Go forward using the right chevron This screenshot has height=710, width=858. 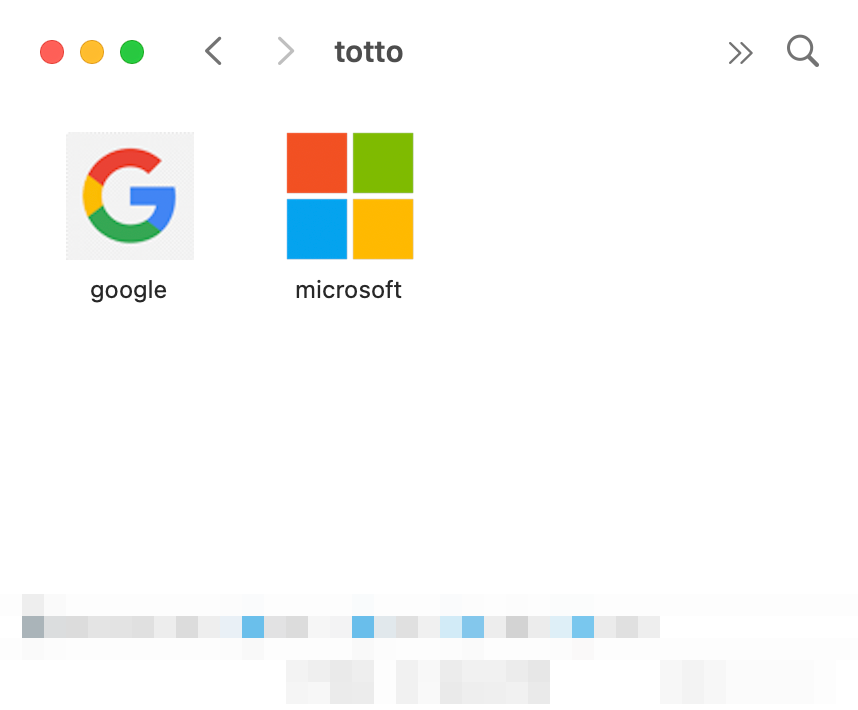(286, 51)
